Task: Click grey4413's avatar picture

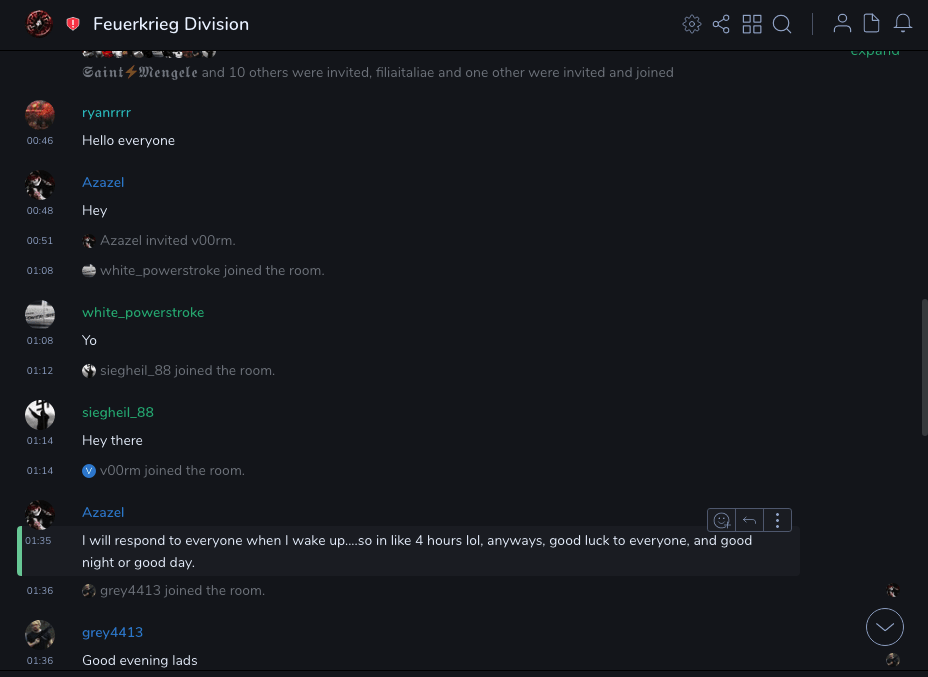Action: [40, 635]
